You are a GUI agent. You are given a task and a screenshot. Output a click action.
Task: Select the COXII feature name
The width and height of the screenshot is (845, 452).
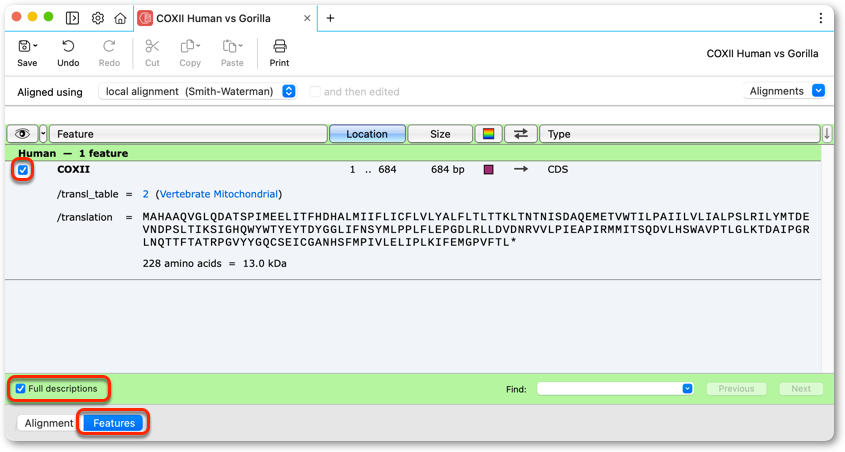73,169
